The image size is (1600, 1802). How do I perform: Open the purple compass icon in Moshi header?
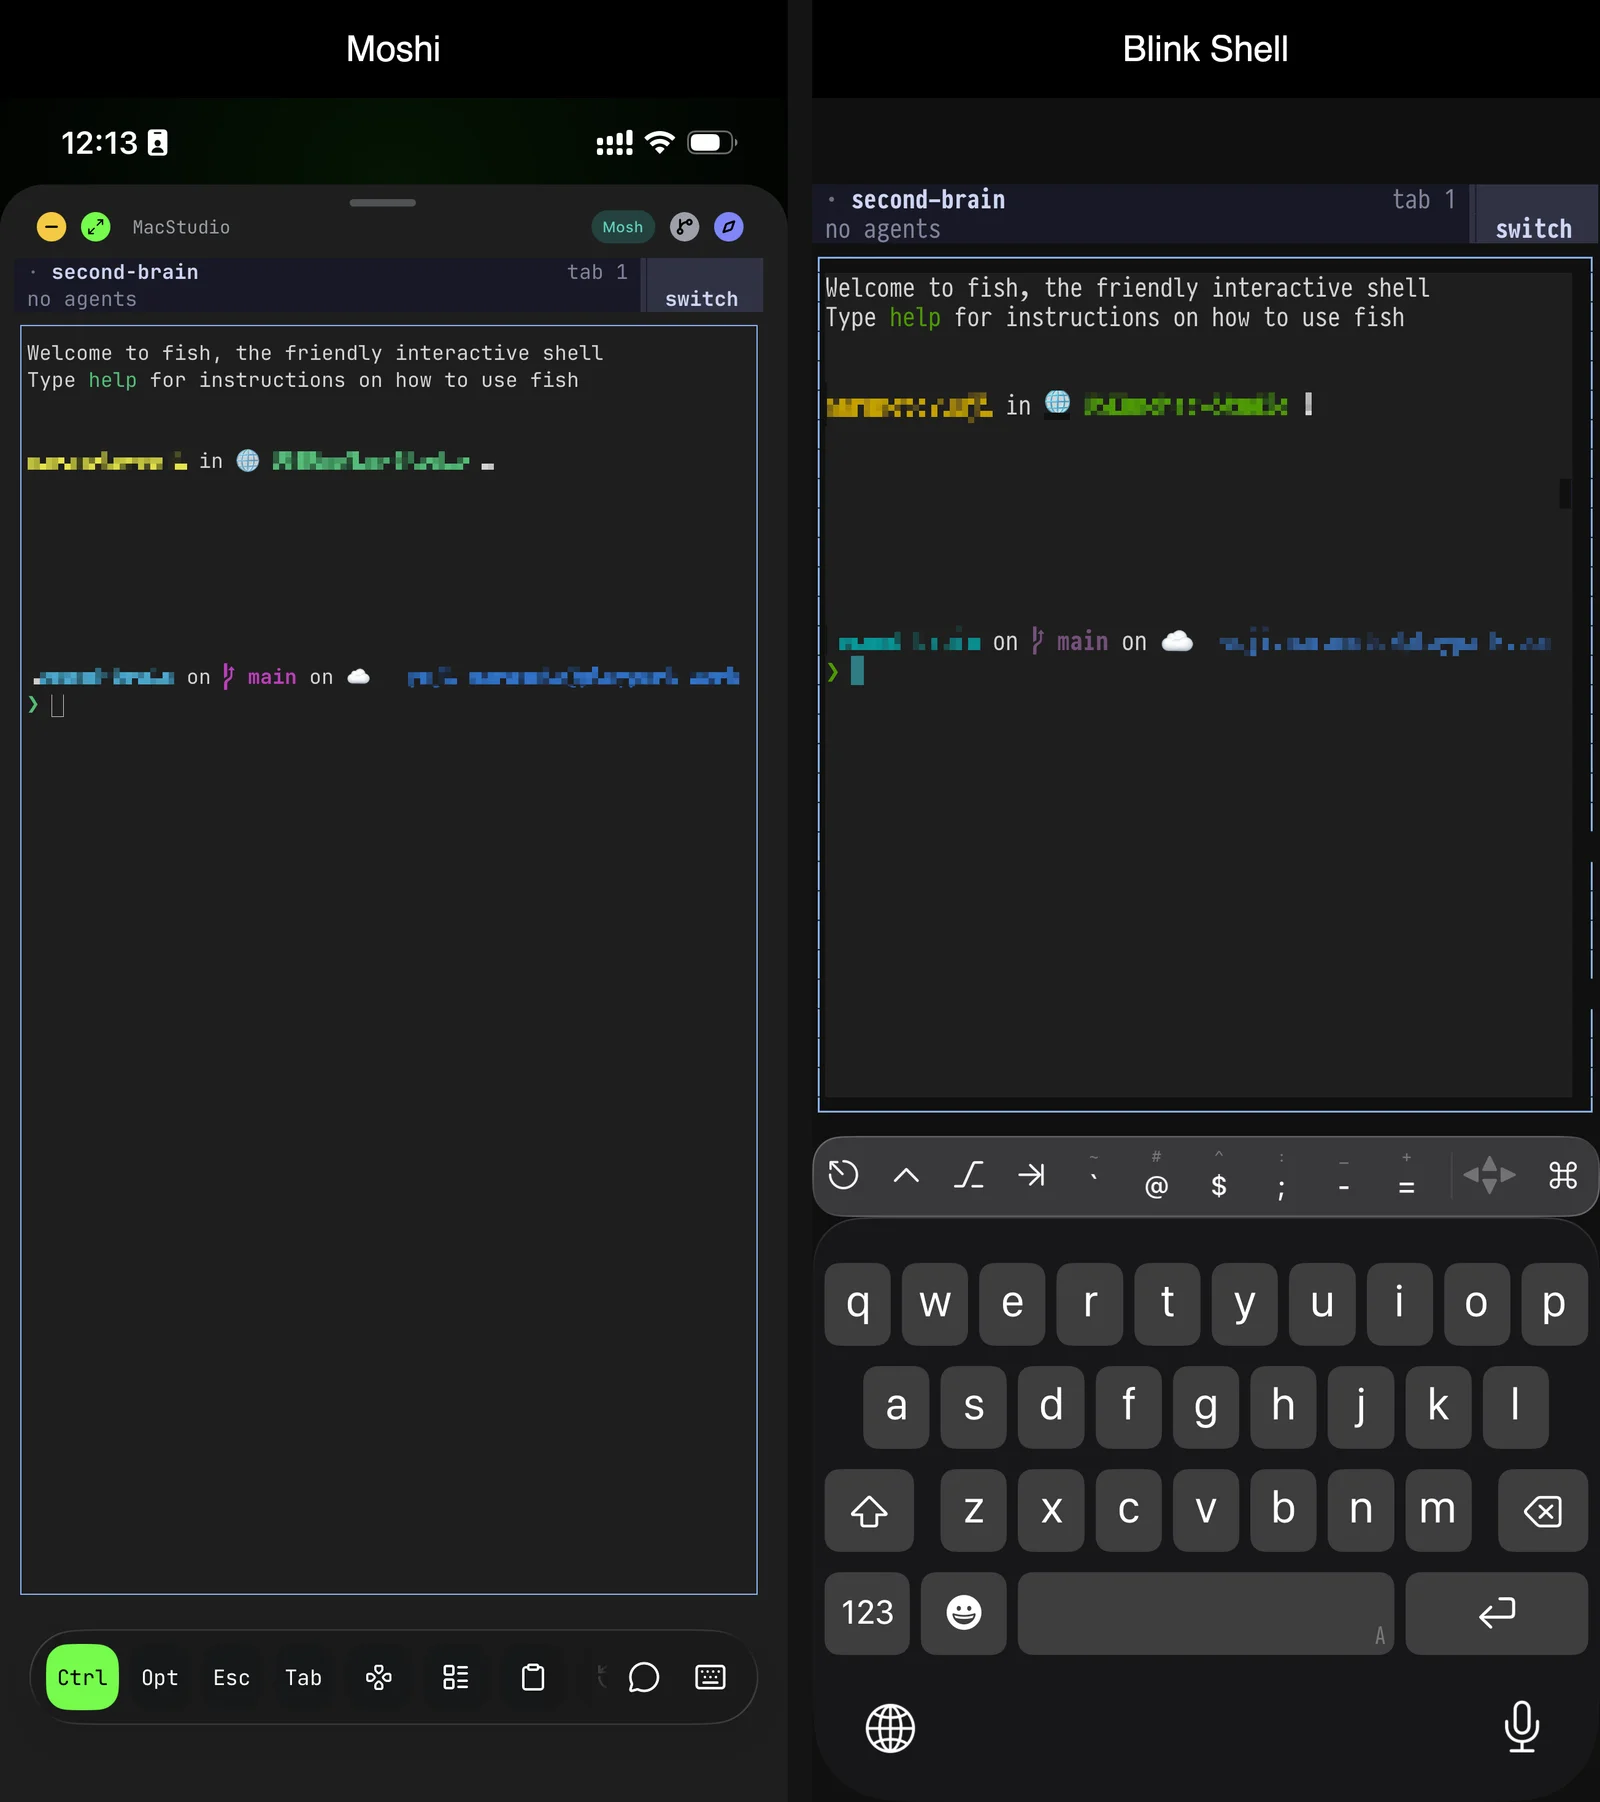point(729,227)
